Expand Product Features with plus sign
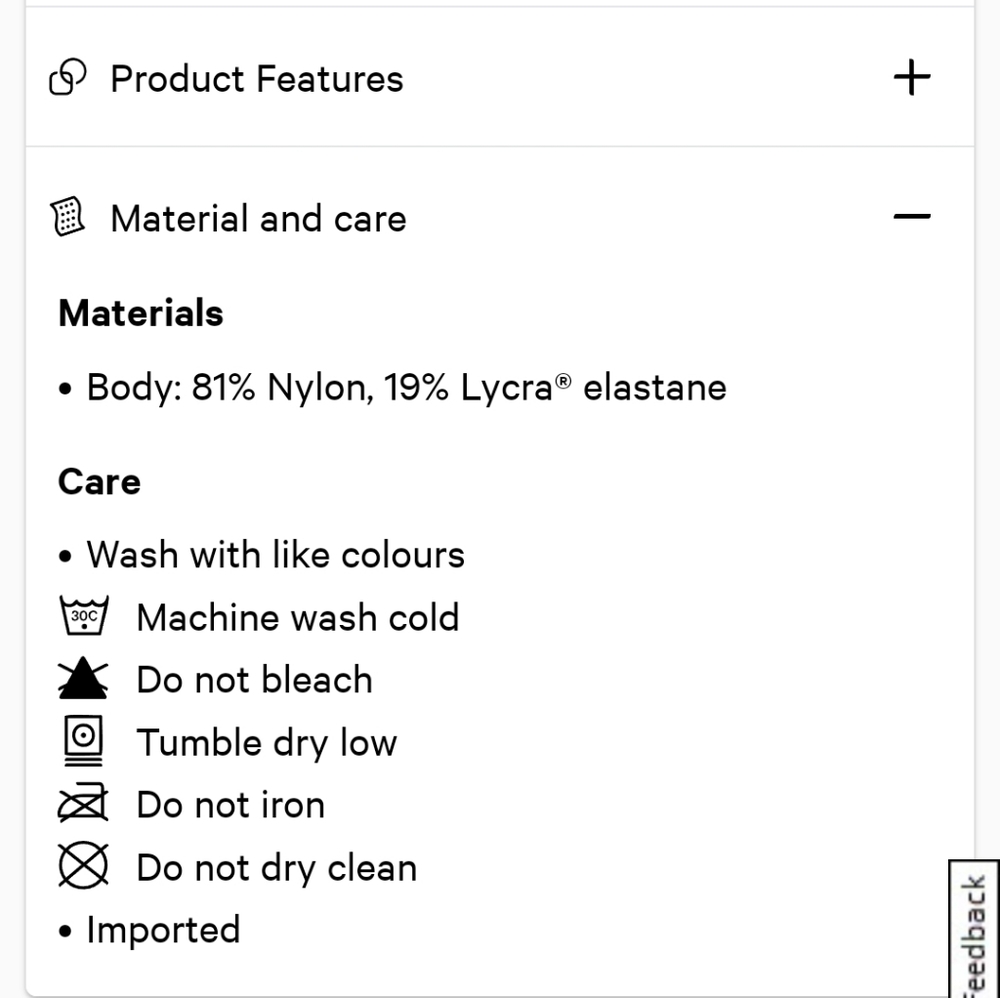 pos(912,78)
